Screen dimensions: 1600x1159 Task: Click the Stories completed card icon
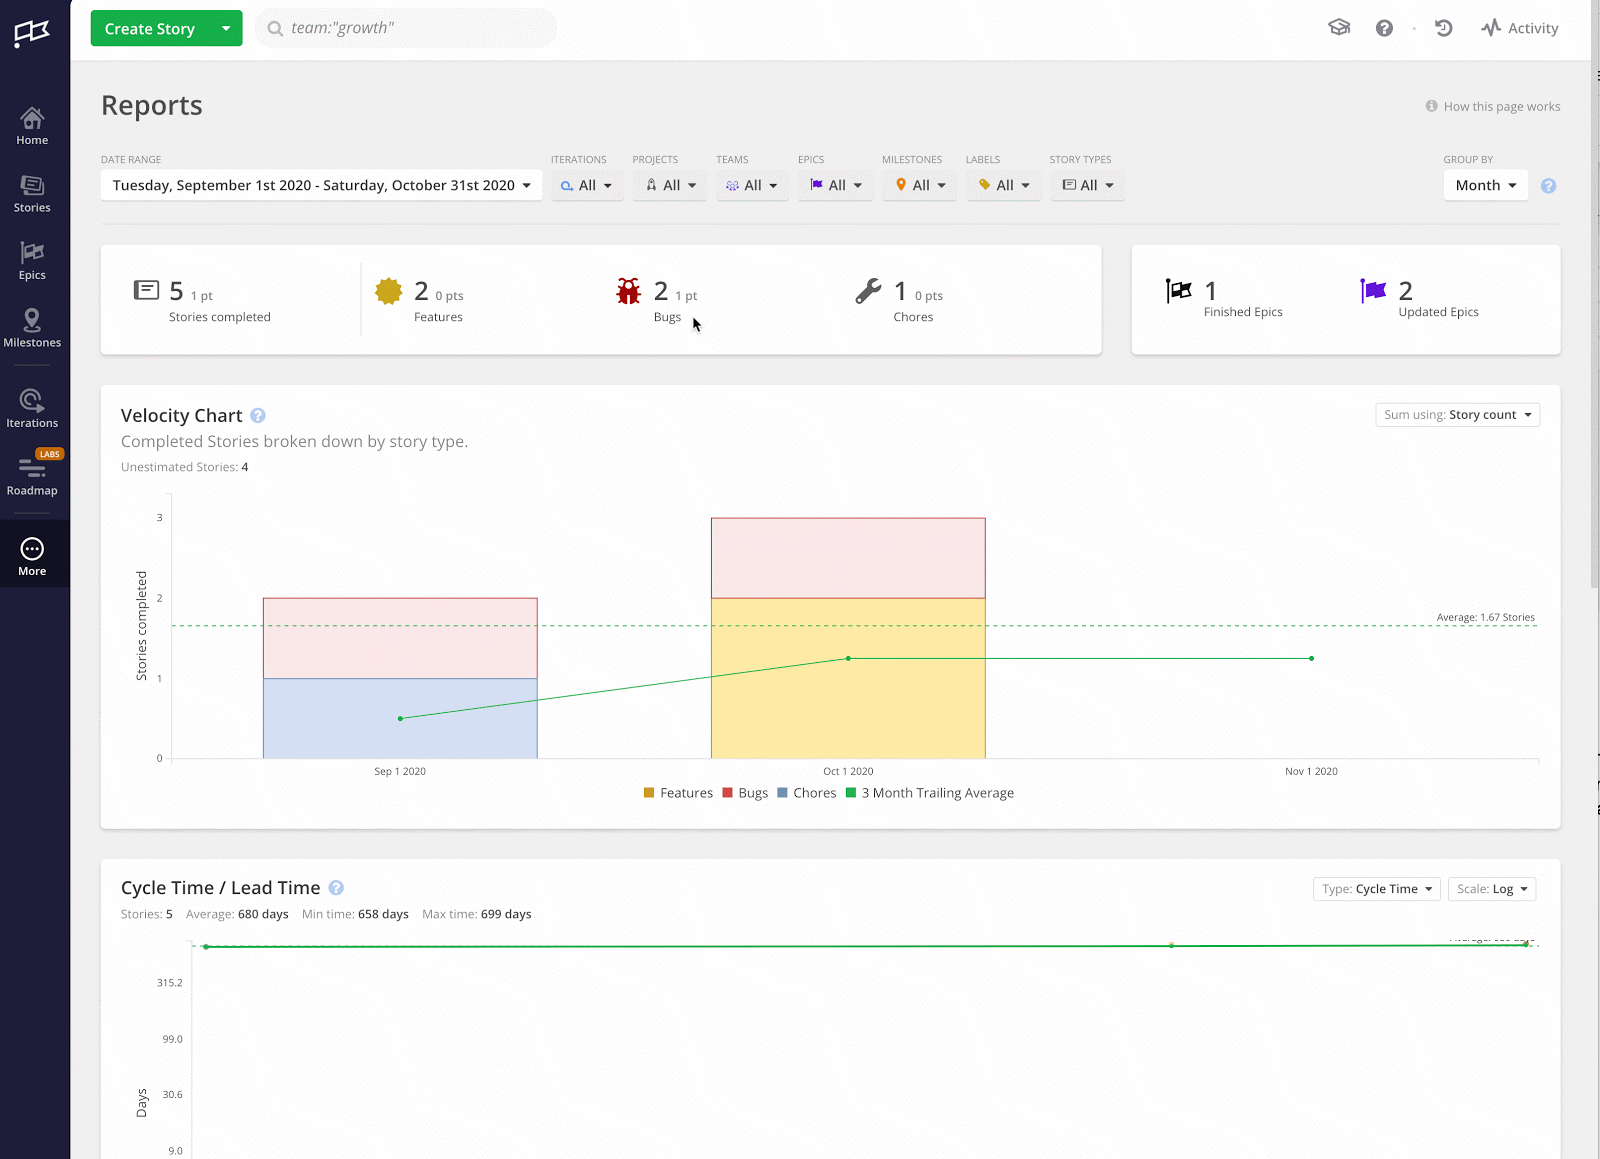click(x=146, y=290)
